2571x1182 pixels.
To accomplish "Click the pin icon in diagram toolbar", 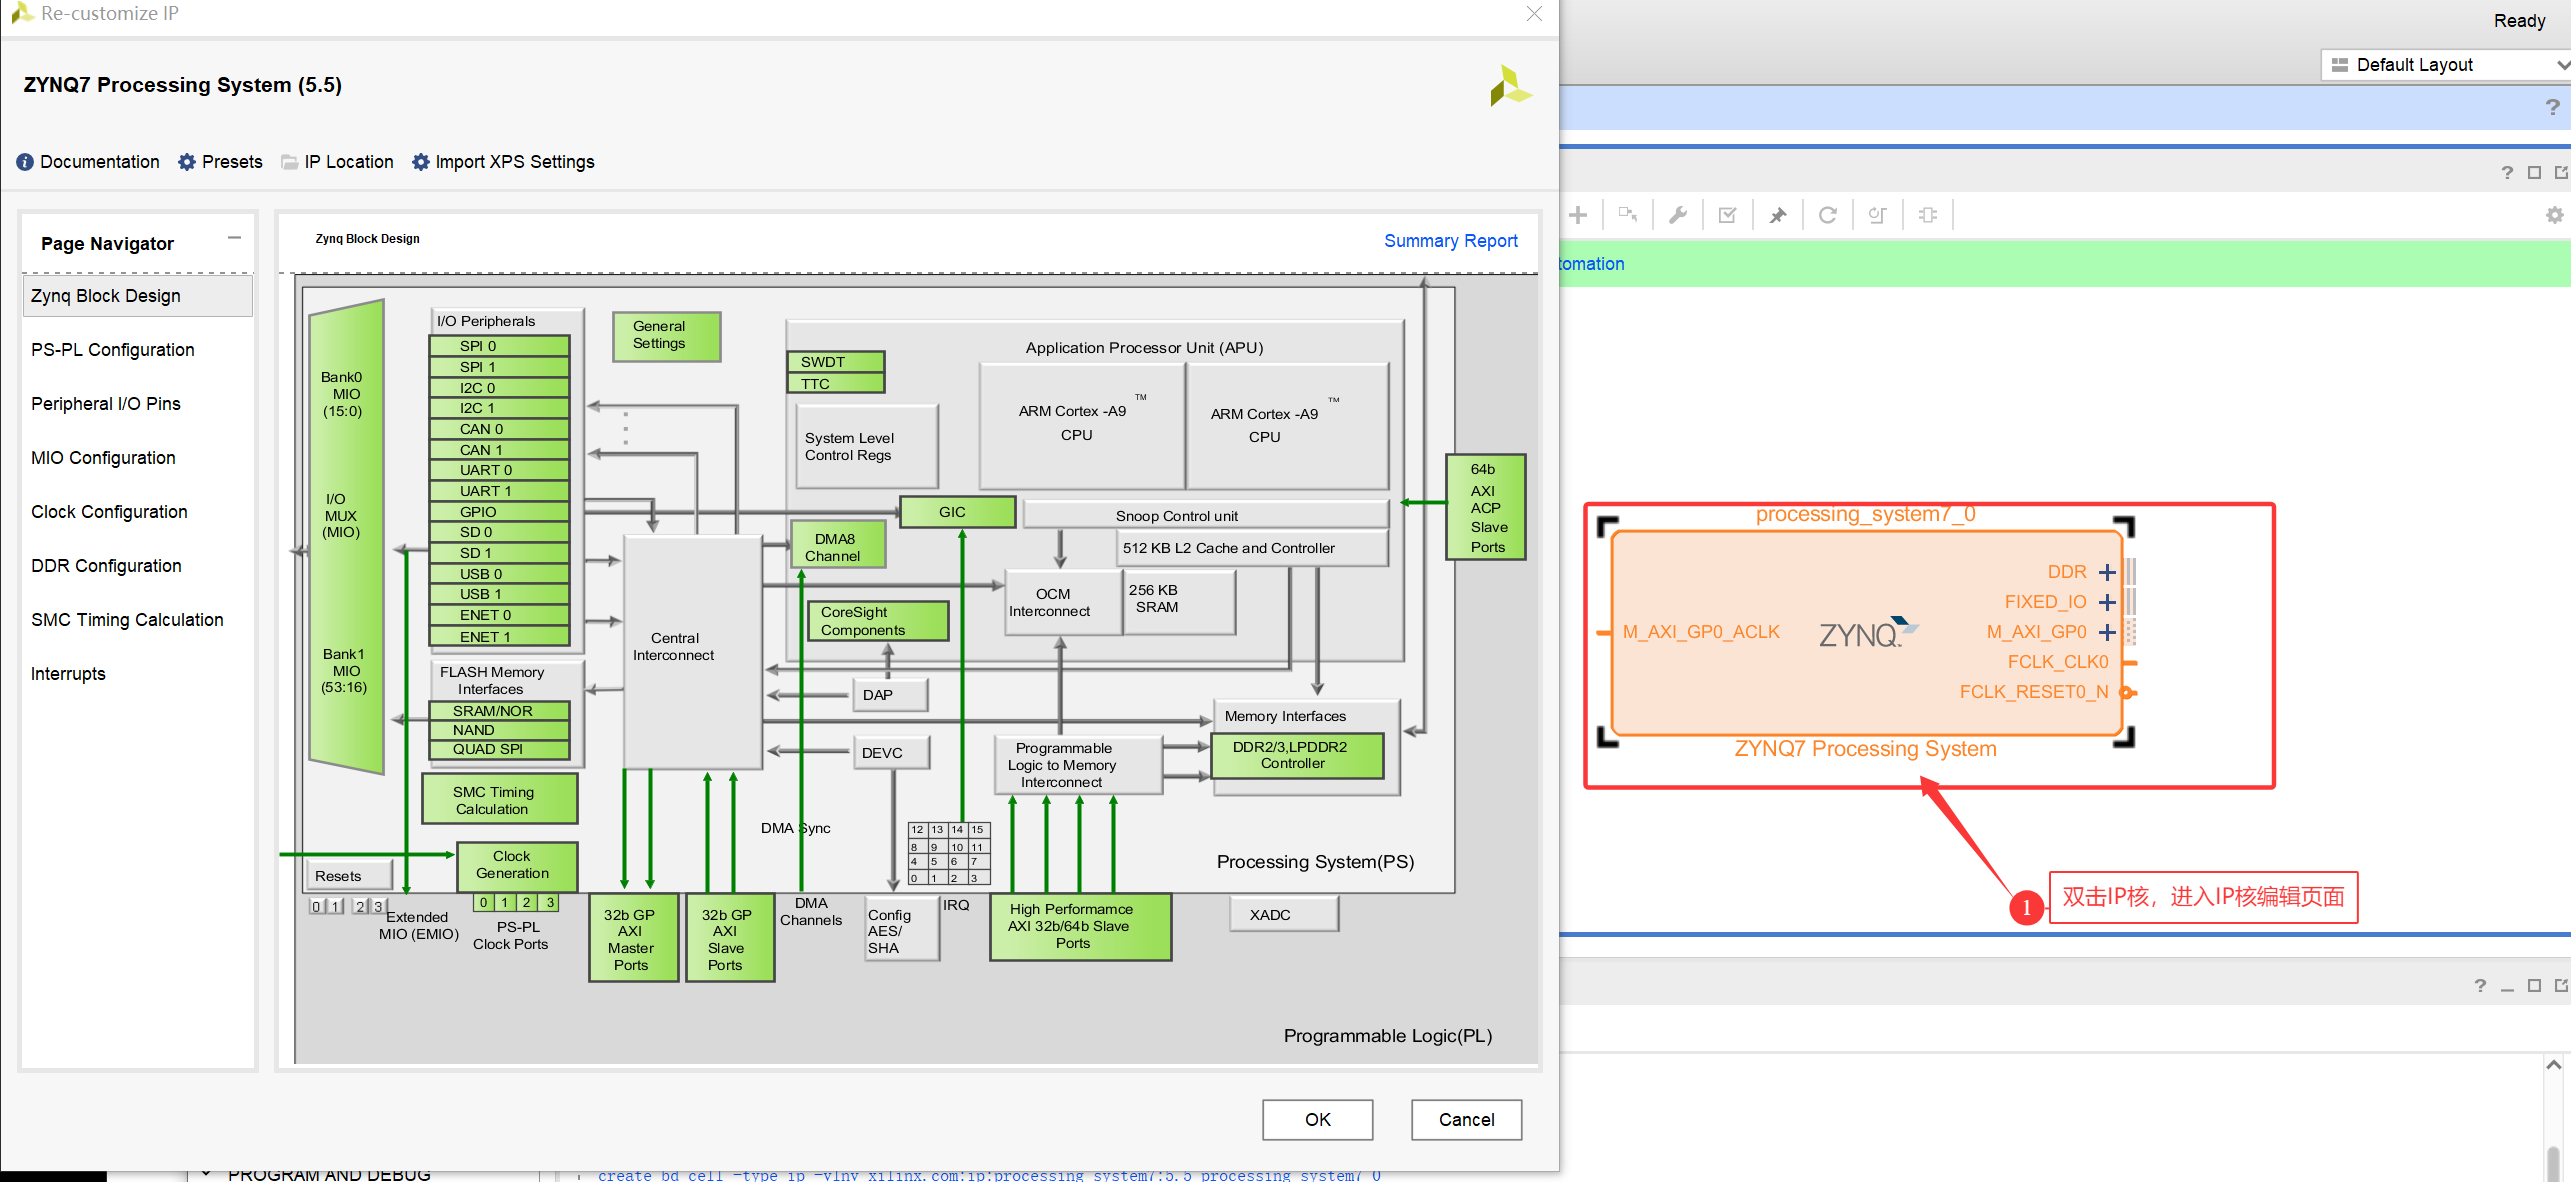I will (x=1778, y=215).
